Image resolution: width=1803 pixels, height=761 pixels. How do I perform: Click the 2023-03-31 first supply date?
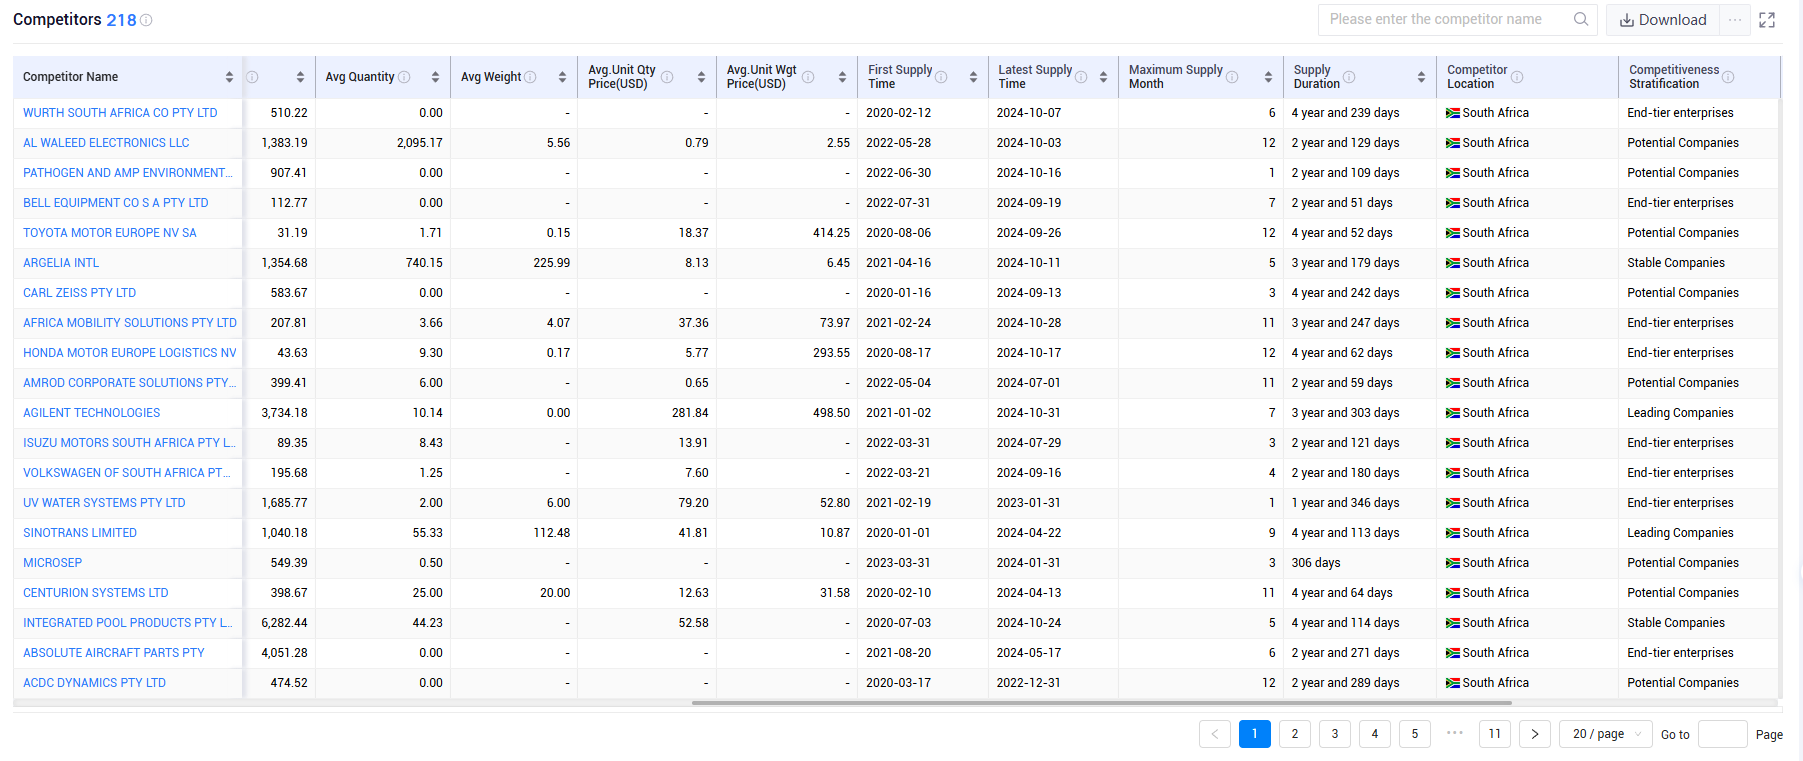[x=898, y=563]
